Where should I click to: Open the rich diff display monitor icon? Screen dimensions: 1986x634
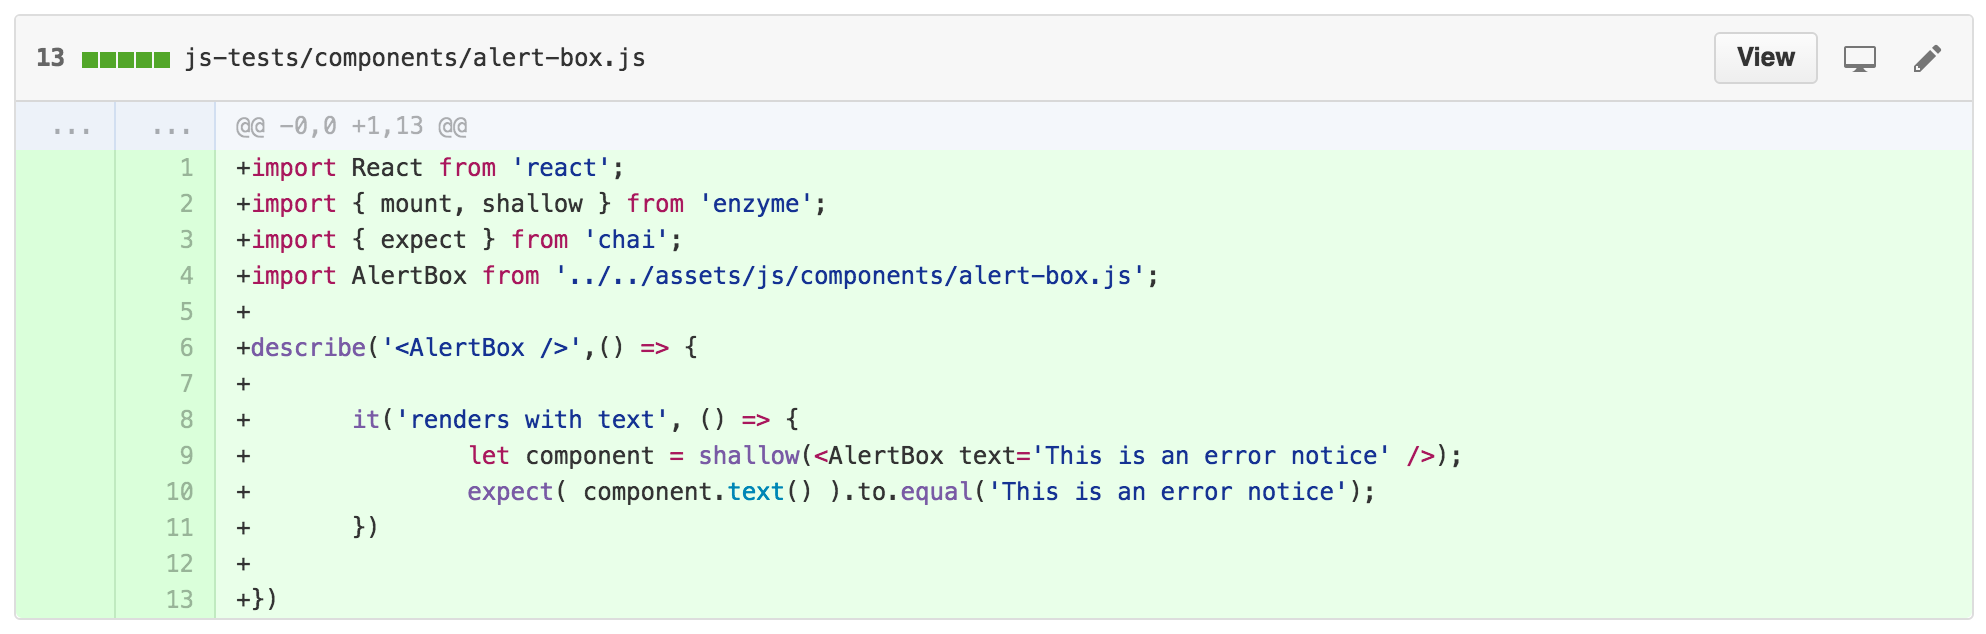pyautogui.click(x=1860, y=59)
